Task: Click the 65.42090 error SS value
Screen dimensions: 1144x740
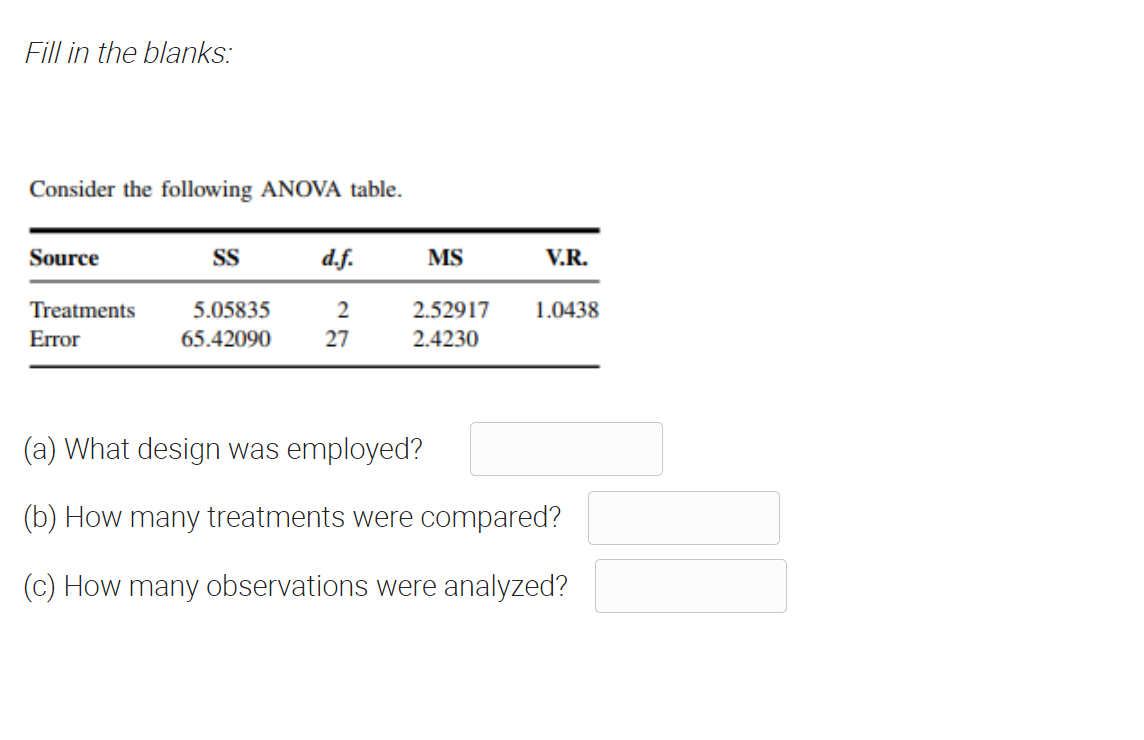Action: pos(225,339)
